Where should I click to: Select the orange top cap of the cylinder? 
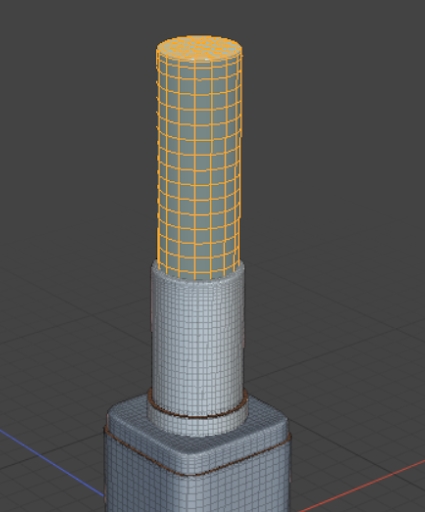pos(199,47)
